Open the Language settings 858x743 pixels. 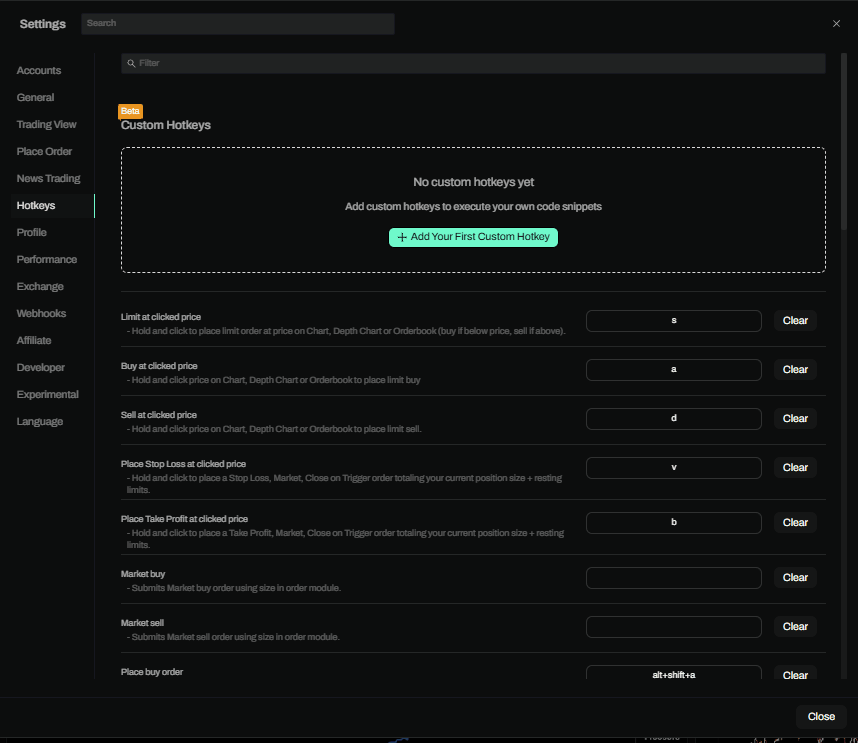click(39, 421)
